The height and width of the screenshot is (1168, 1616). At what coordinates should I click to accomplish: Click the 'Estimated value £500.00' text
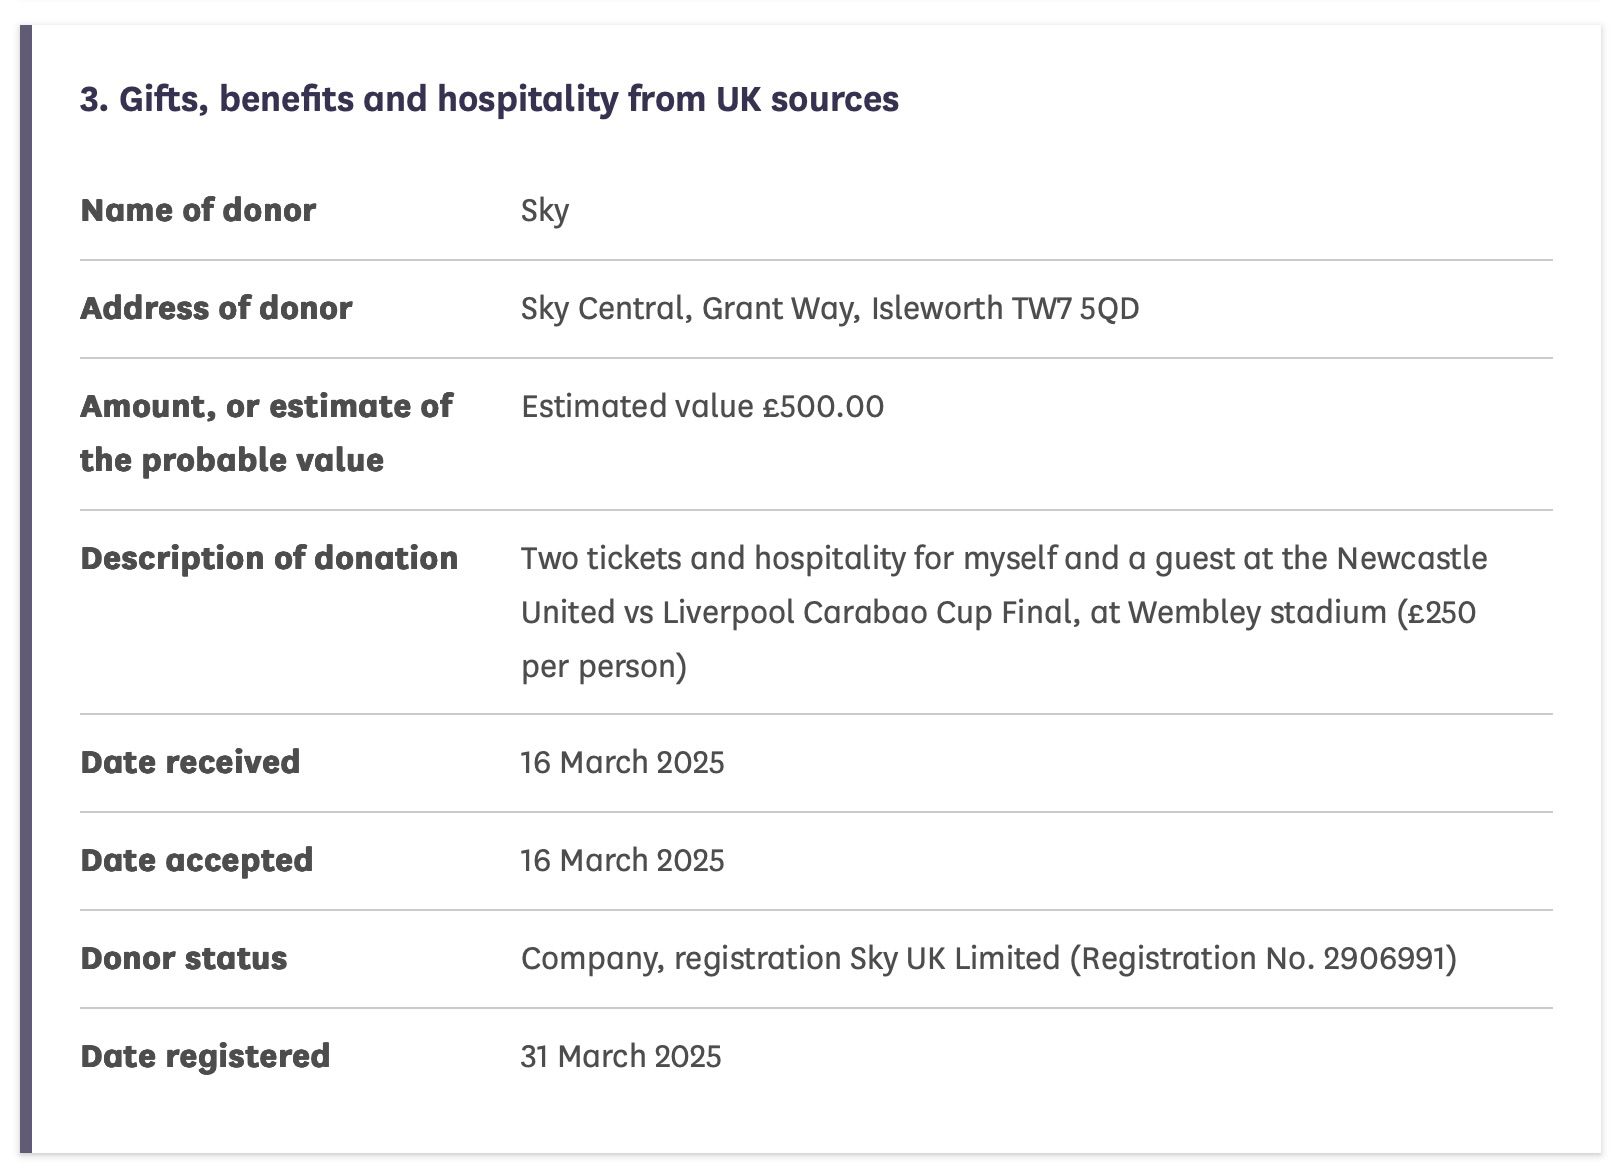coord(702,406)
